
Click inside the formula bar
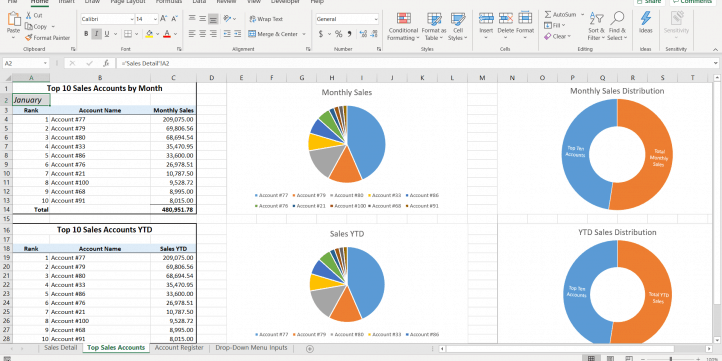tap(414, 64)
